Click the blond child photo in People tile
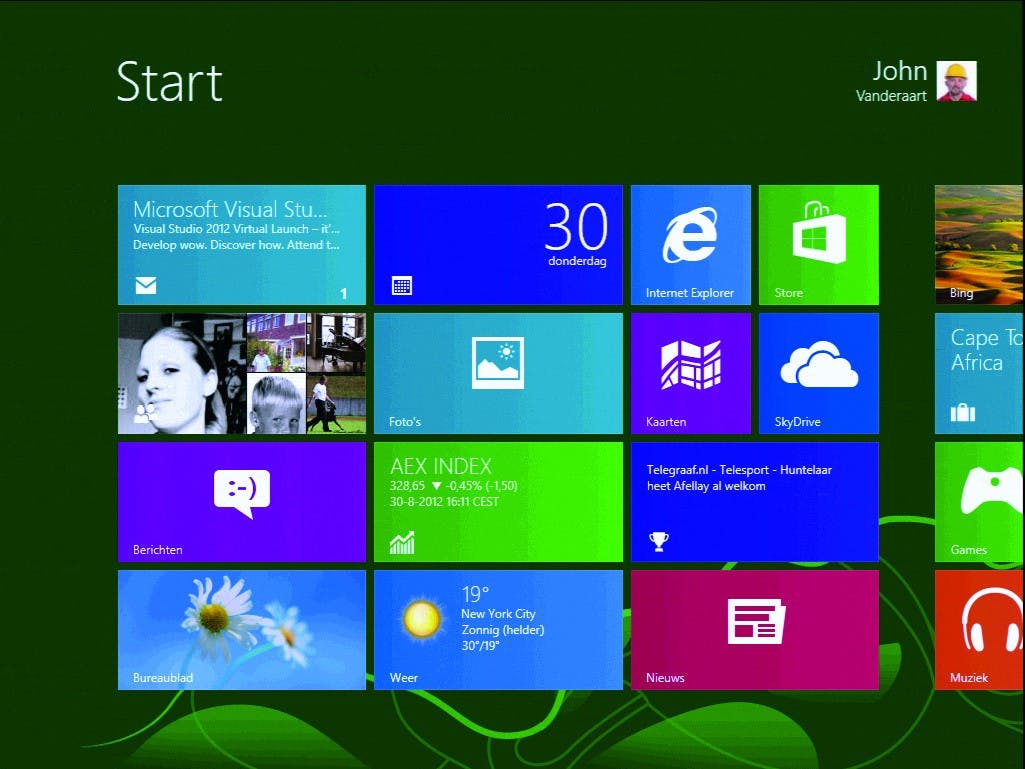Image resolution: width=1025 pixels, height=769 pixels. point(277,403)
